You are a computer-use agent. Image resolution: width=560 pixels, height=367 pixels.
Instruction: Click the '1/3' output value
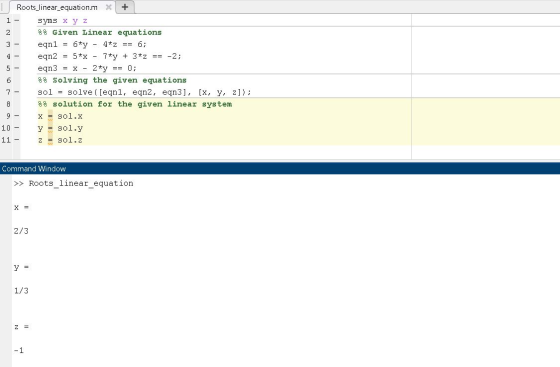coord(21,291)
